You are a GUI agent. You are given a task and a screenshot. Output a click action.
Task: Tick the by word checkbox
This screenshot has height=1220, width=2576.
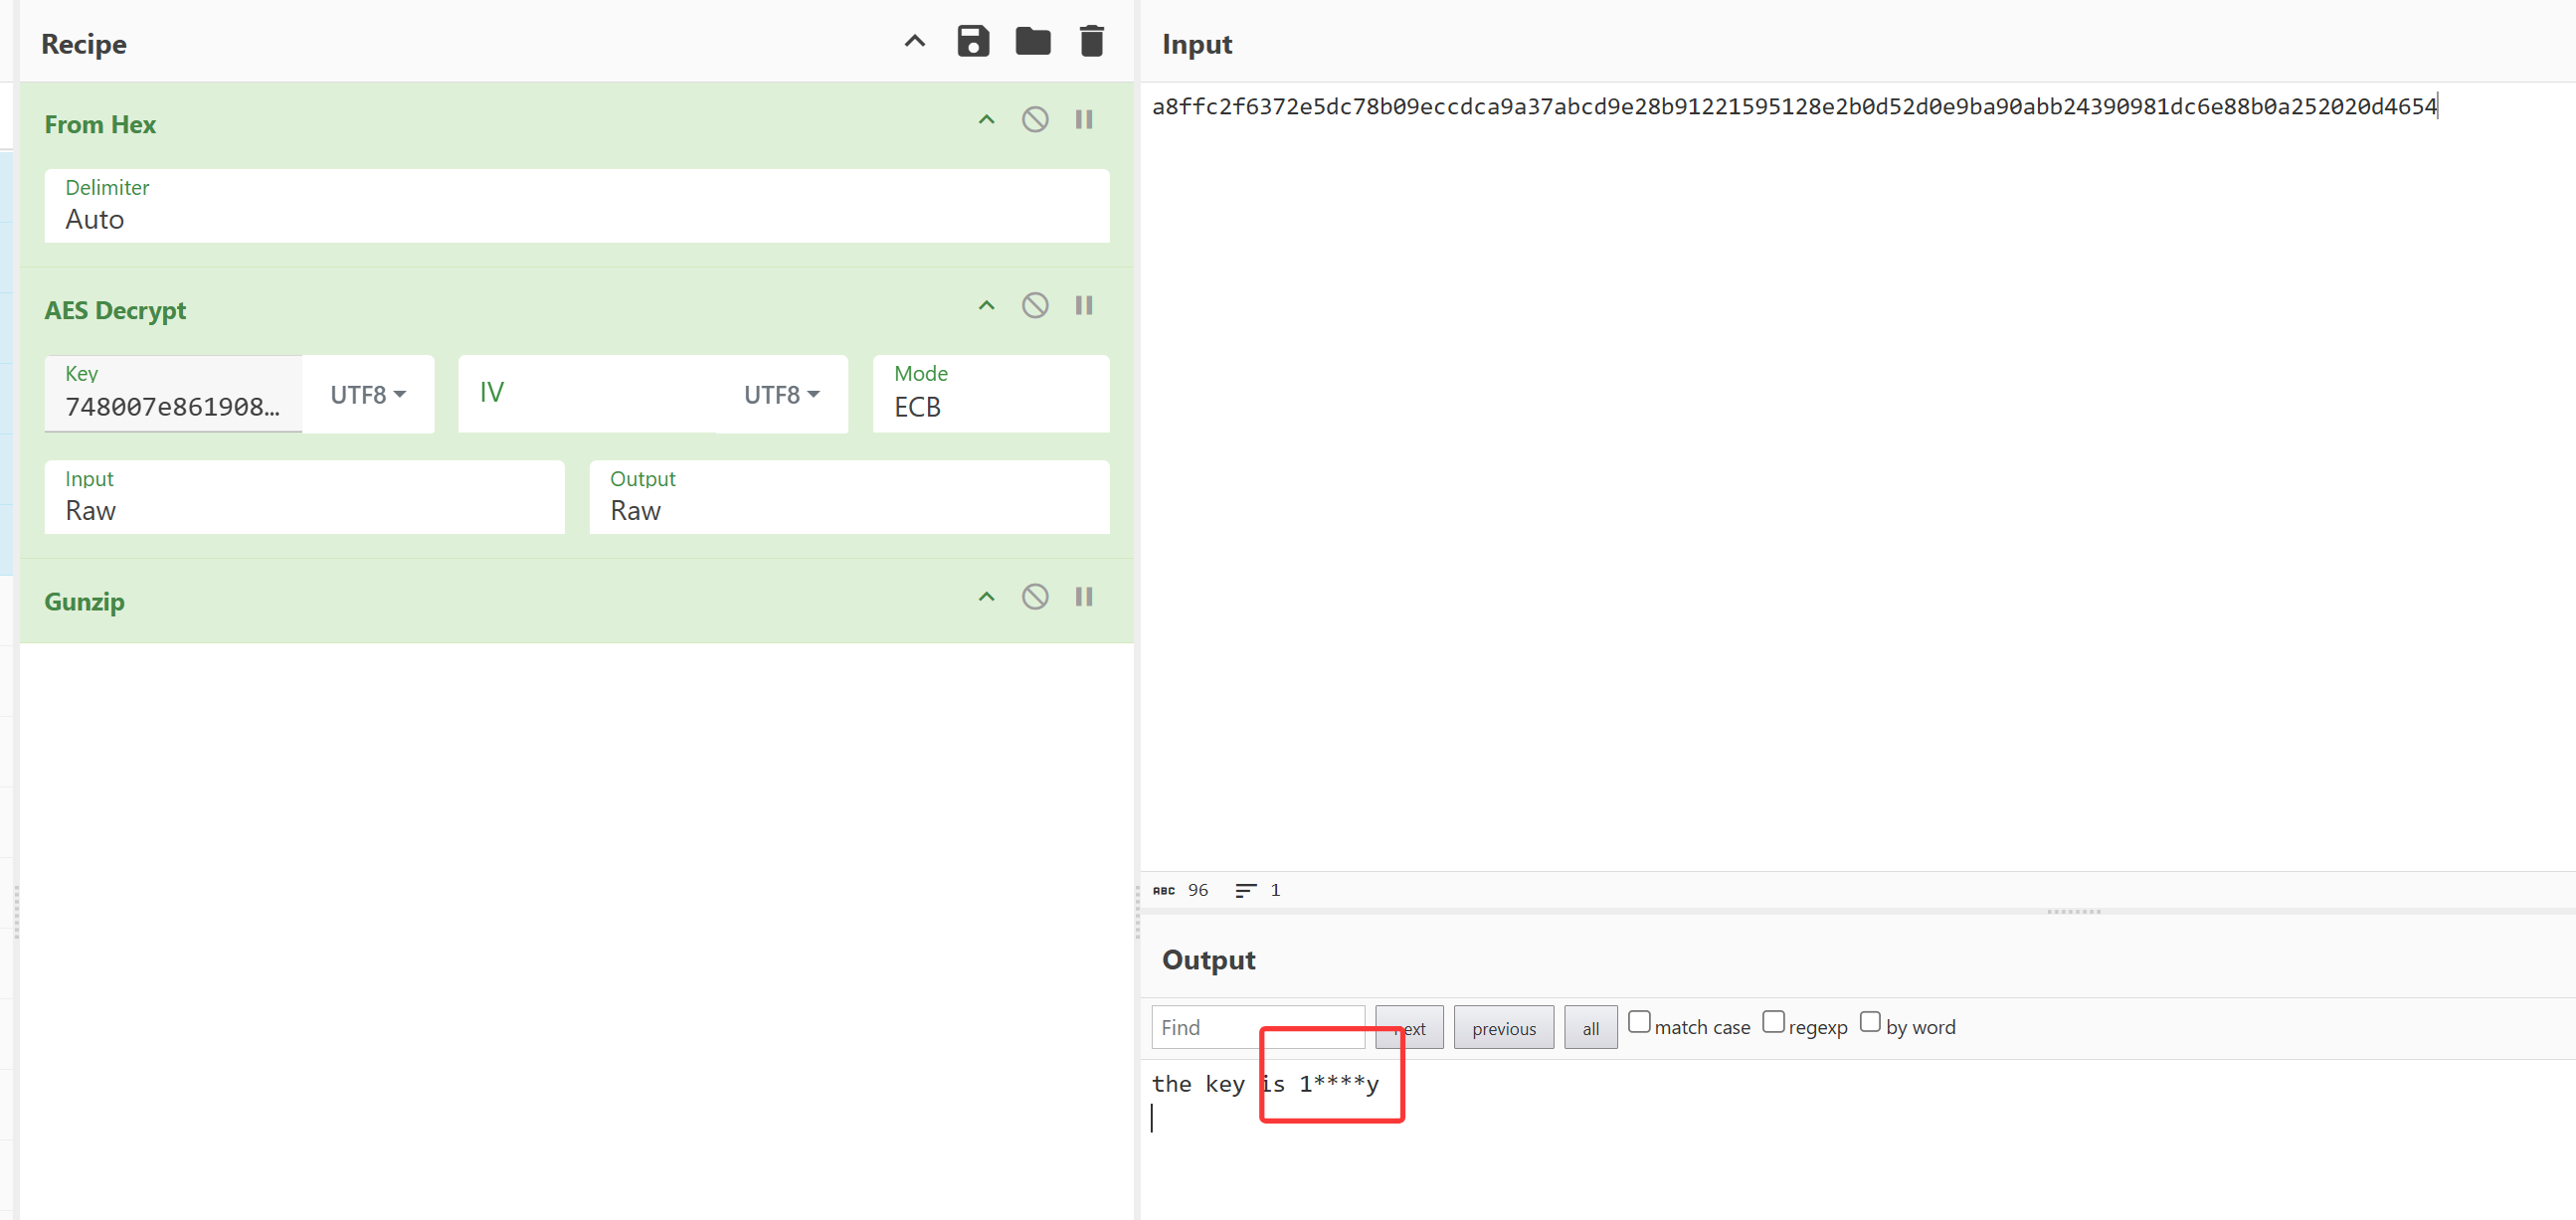point(1869,1022)
